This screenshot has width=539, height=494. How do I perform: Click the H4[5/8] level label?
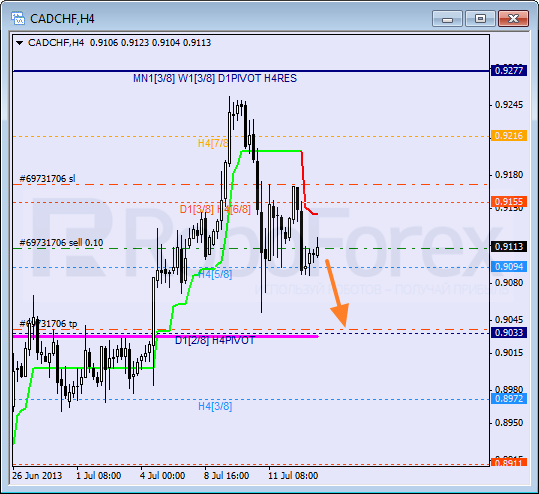coord(215,274)
